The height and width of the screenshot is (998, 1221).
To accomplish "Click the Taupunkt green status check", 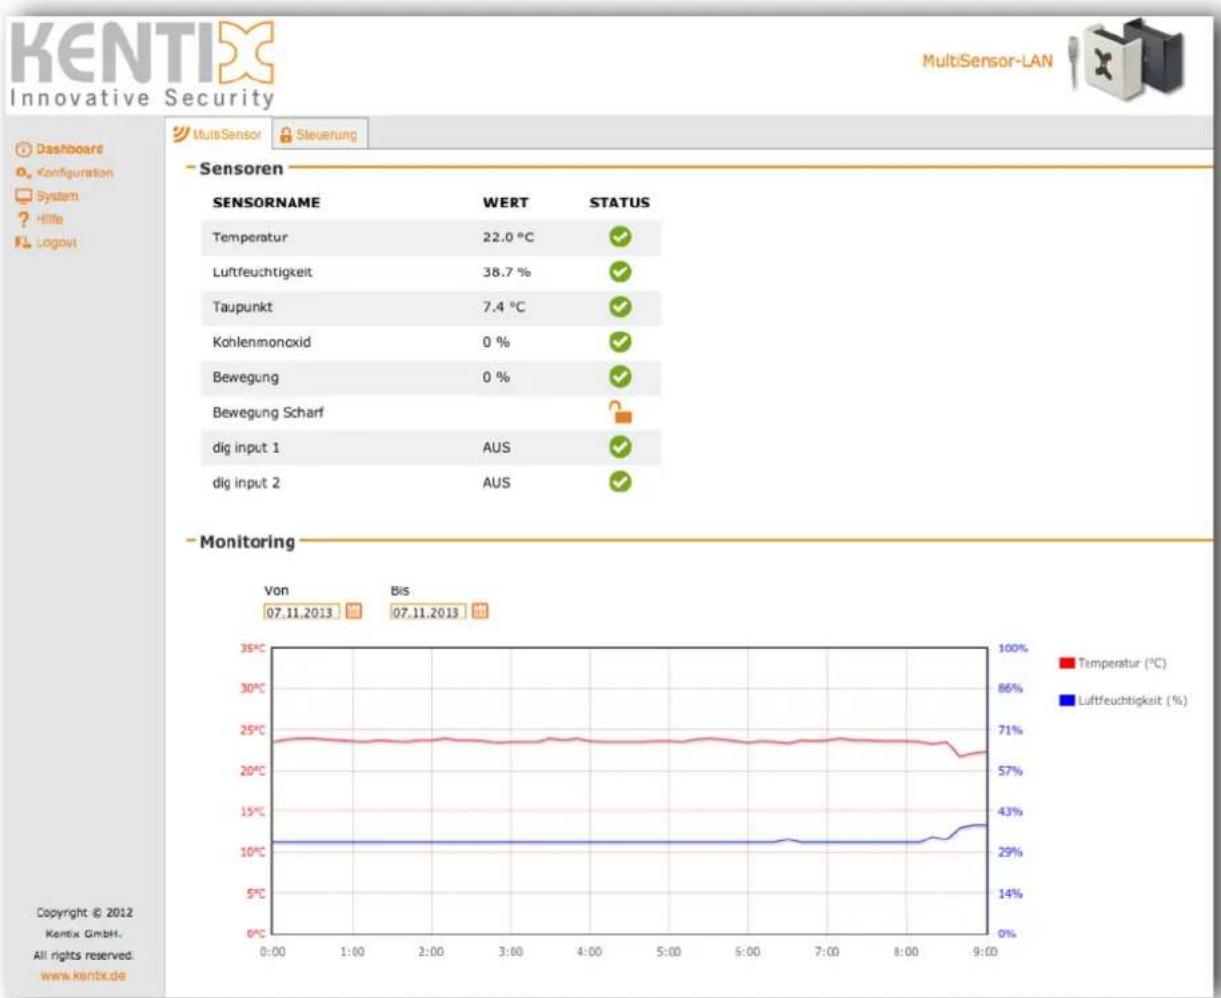I will click(x=620, y=307).
